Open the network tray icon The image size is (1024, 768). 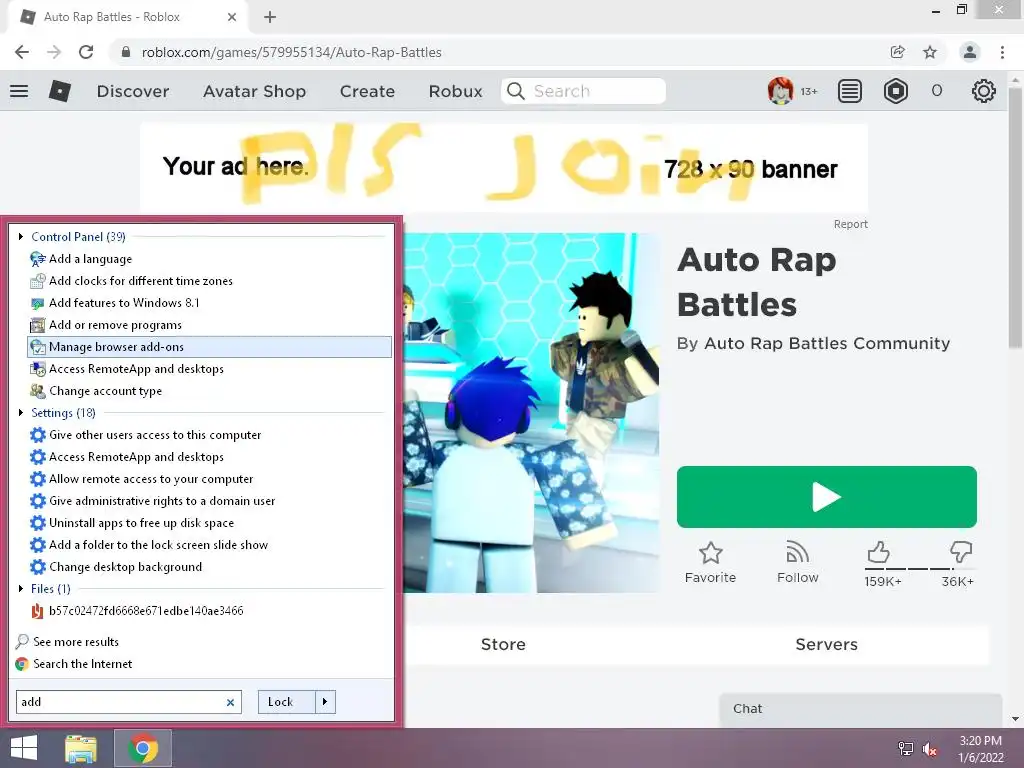click(x=905, y=749)
